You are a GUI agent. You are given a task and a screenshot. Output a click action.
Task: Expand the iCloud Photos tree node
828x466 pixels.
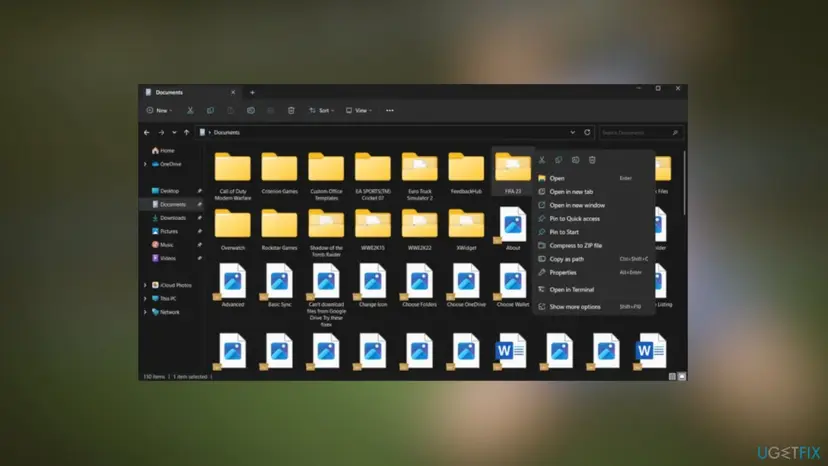(145, 285)
